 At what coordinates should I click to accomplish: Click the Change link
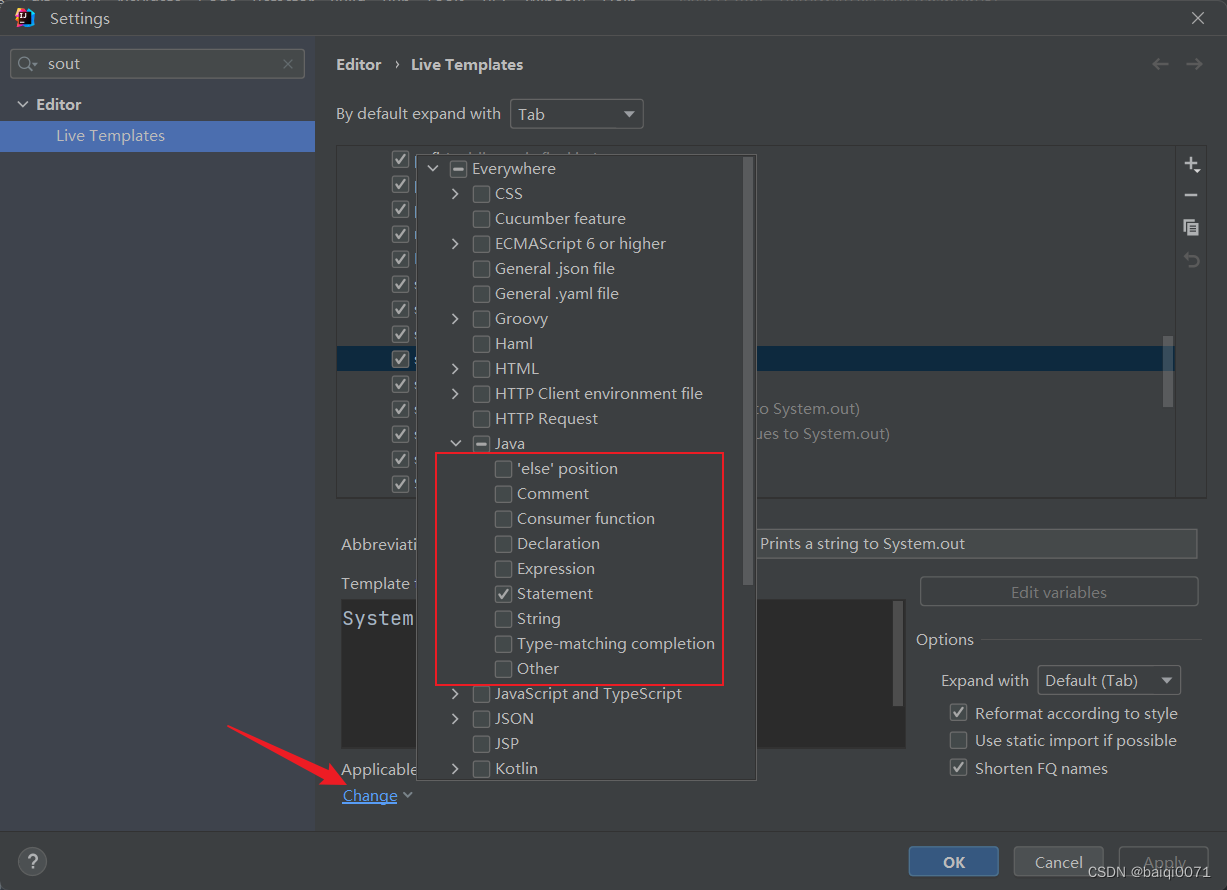coord(370,796)
